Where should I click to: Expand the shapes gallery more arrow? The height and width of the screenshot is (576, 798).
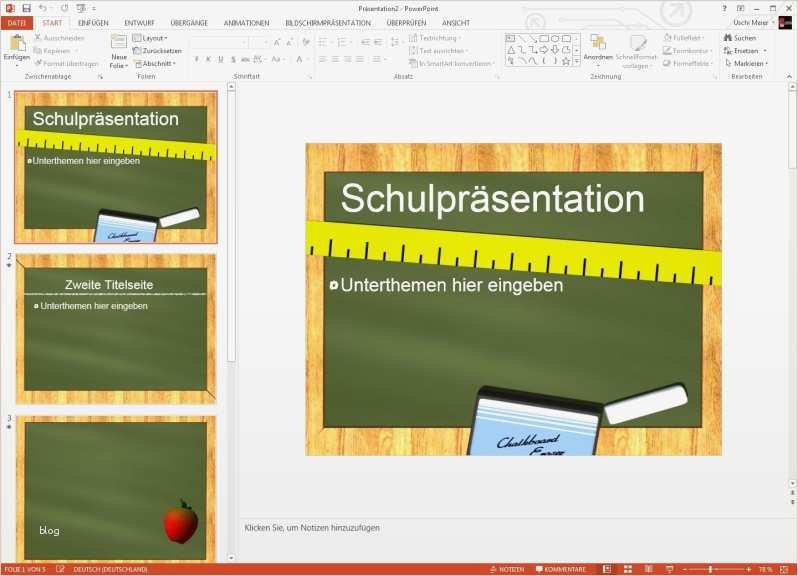[x=577, y=62]
